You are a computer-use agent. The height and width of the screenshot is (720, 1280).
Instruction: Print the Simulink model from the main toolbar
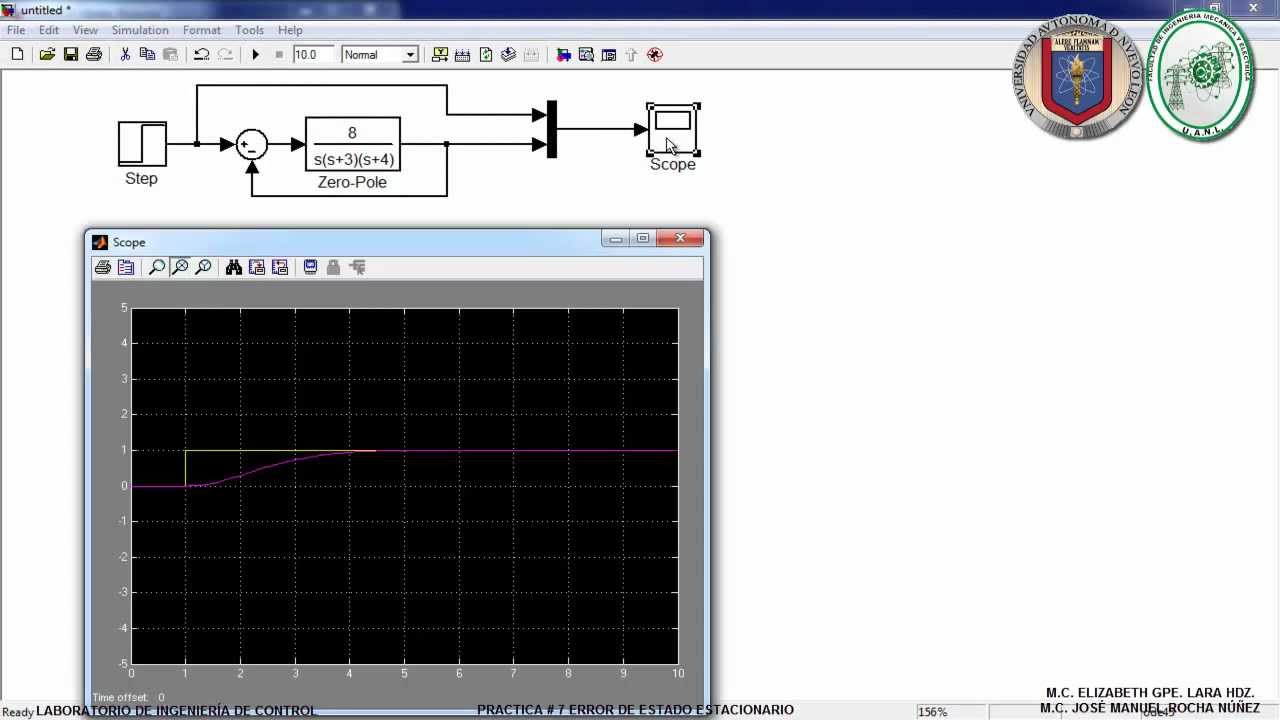(x=94, y=55)
